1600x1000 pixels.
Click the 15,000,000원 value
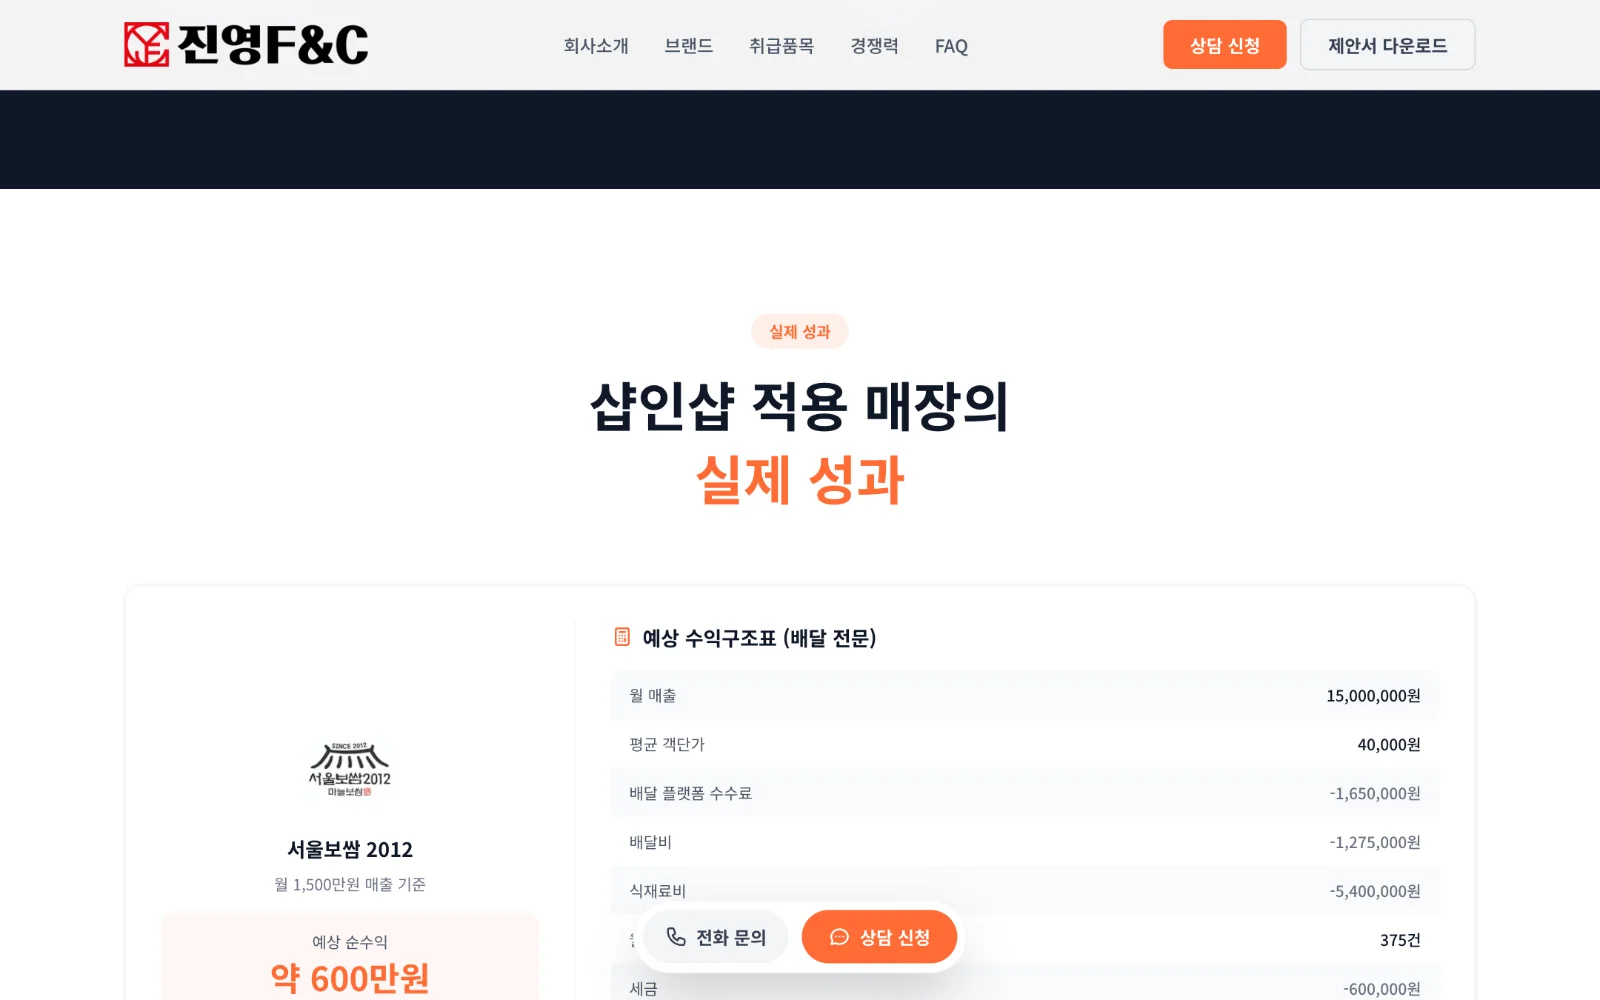(x=1373, y=695)
